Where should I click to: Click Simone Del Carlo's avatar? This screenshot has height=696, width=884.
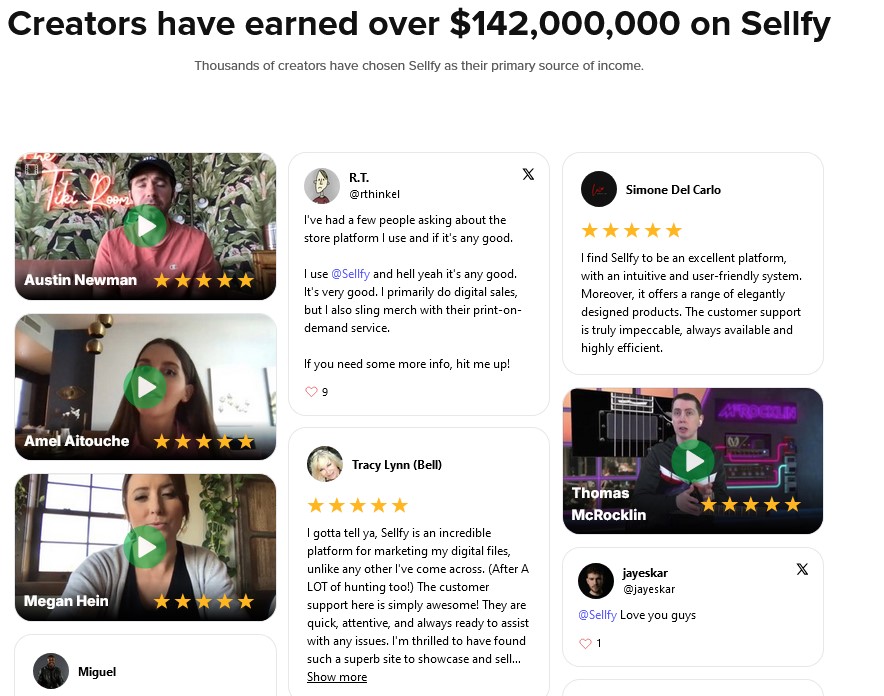(599, 189)
